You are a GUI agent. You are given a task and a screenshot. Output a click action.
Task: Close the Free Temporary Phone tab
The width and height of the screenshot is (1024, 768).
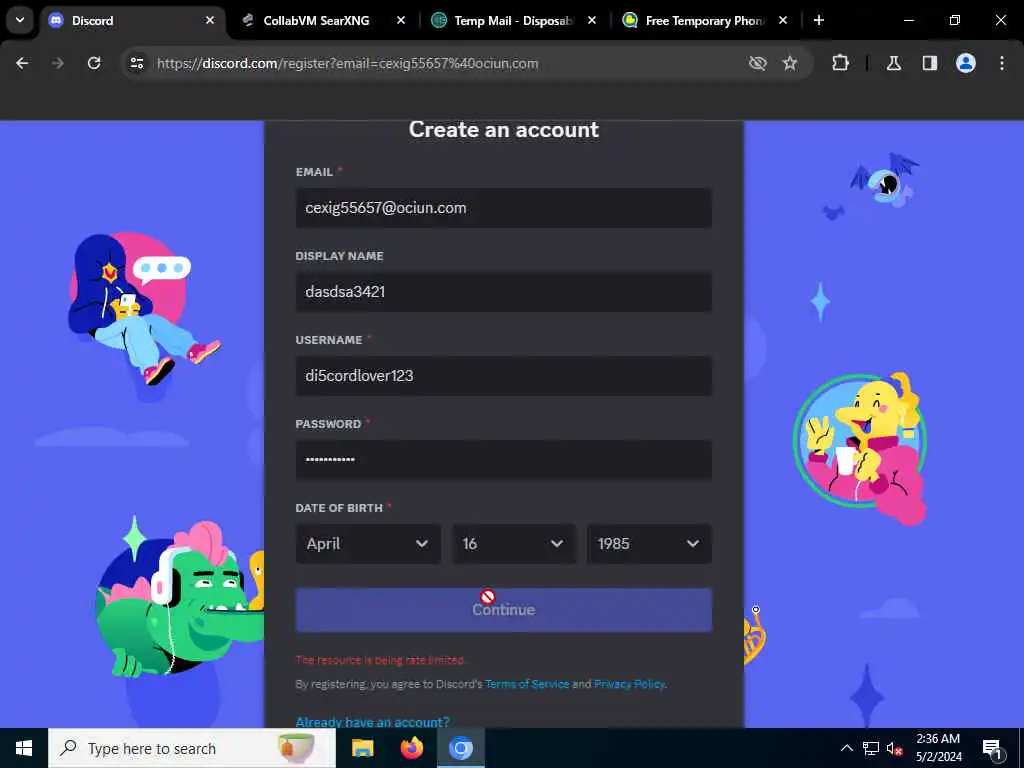tap(783, 20)
